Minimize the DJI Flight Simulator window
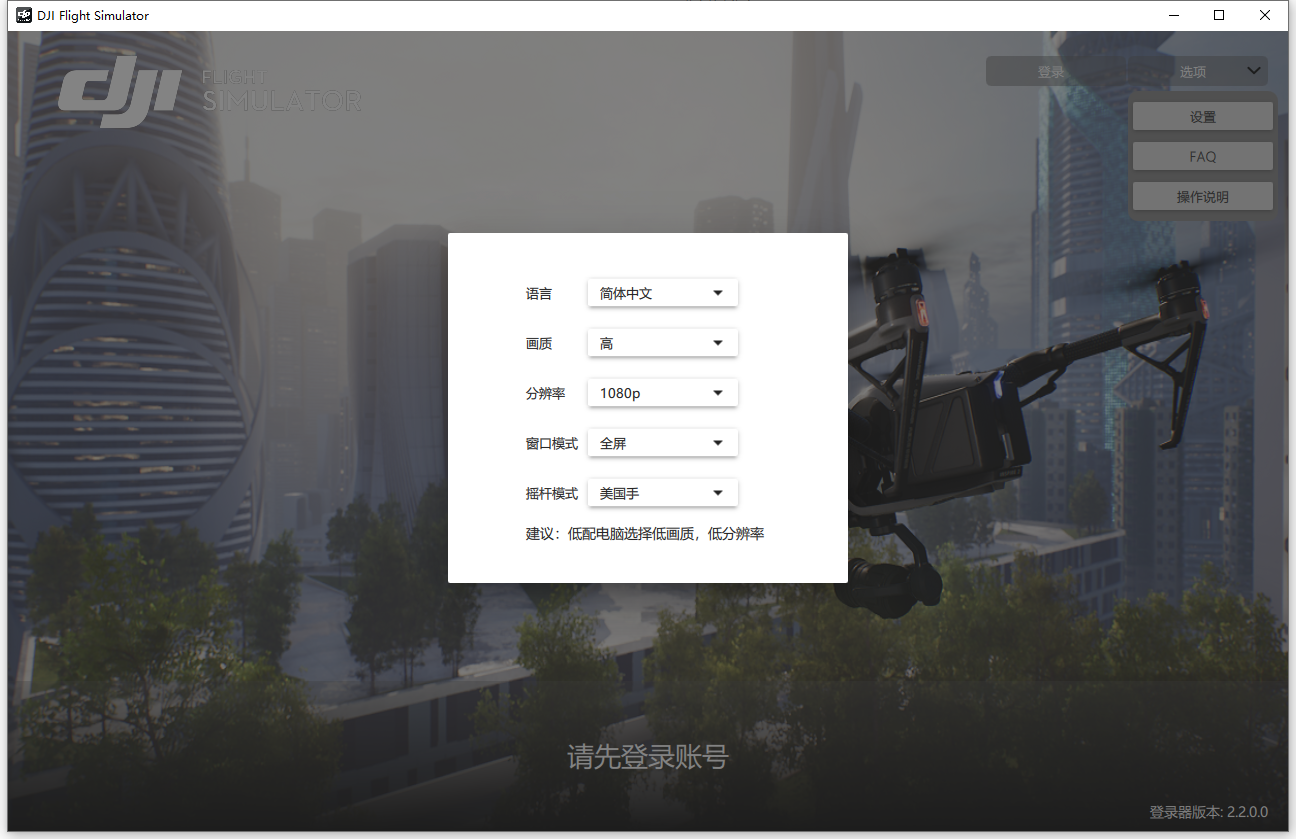 1173,15
